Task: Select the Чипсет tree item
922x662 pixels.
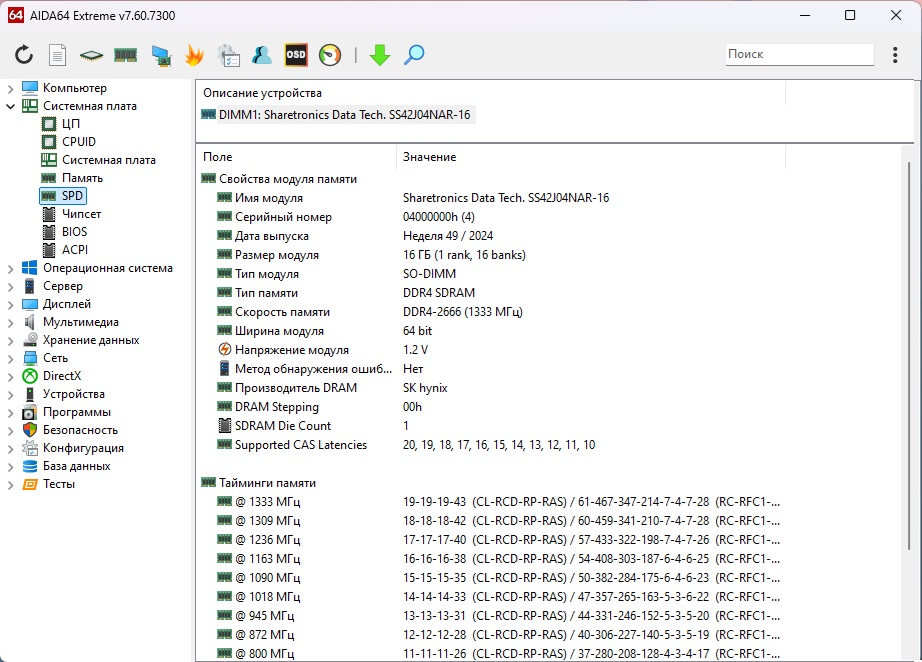Action: 81,214
